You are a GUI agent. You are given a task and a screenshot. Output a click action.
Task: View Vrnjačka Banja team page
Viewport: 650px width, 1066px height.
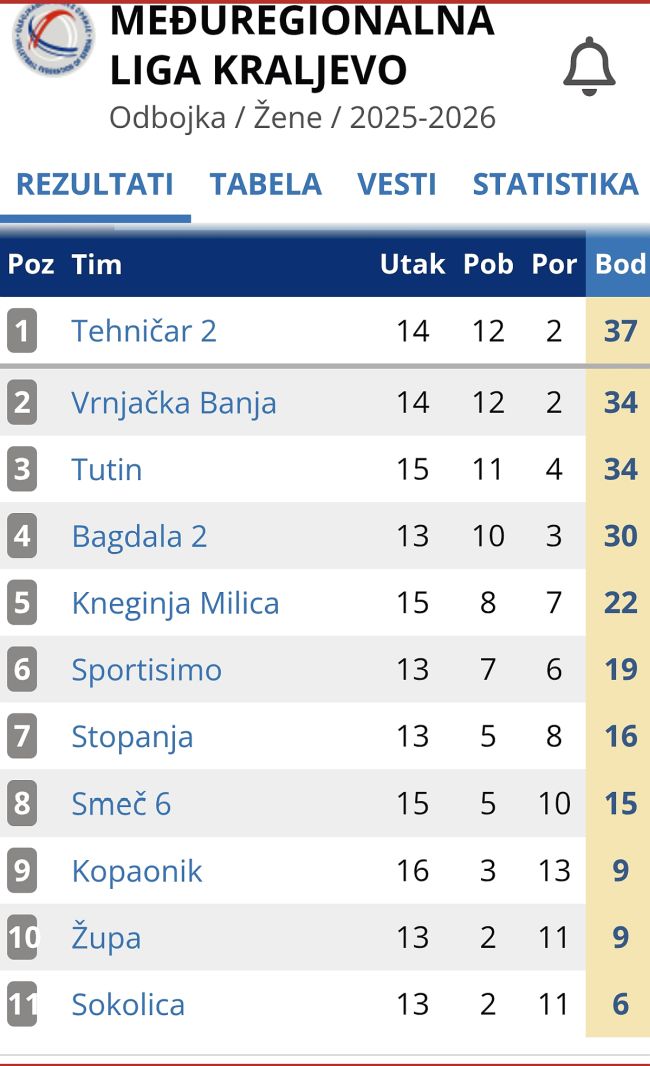pos(174,403)
